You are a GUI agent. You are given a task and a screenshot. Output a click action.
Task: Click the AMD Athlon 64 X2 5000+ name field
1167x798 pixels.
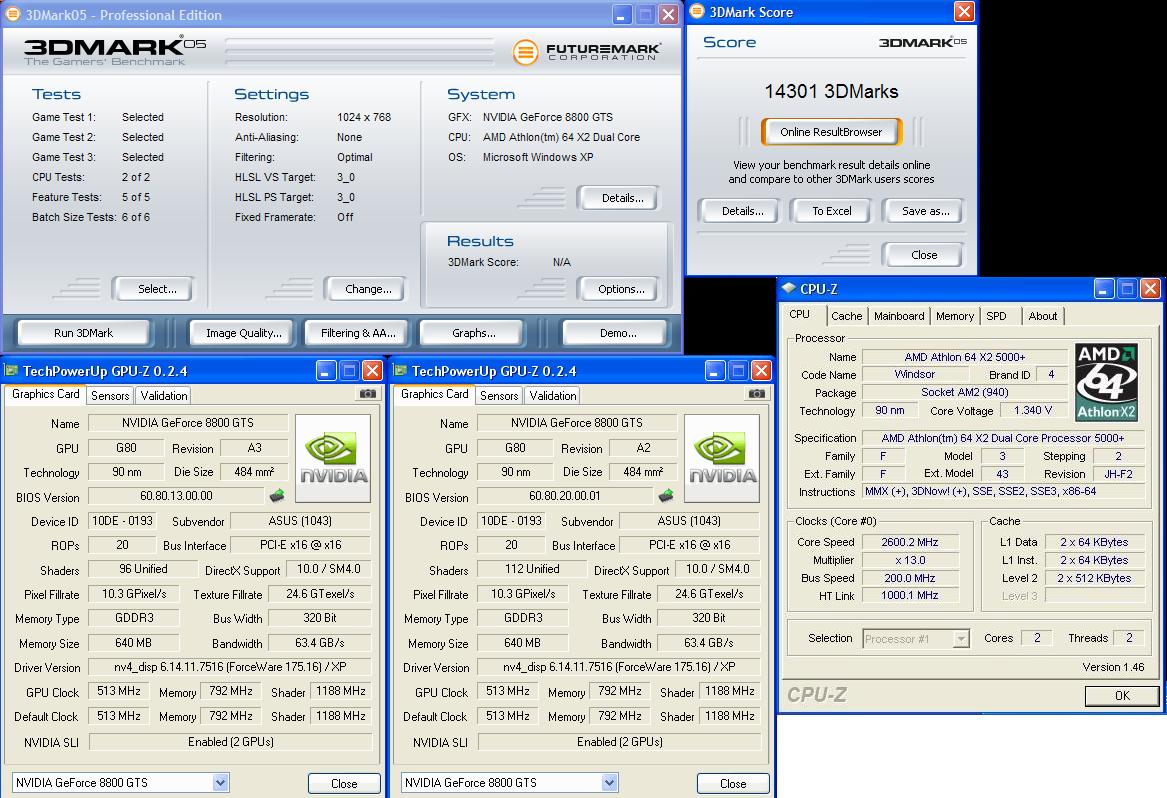(x=965, y=357)
